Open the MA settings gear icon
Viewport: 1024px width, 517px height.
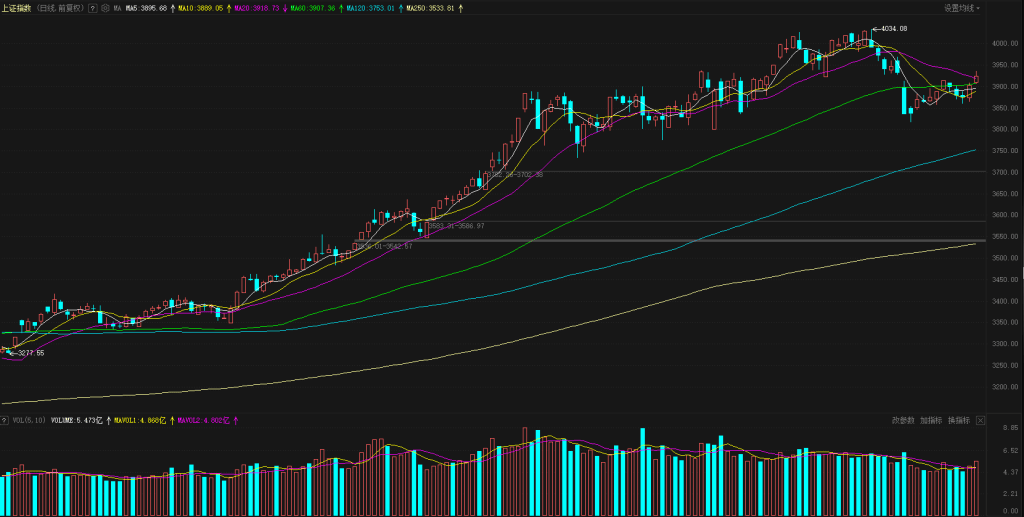[x=105, y=8]
